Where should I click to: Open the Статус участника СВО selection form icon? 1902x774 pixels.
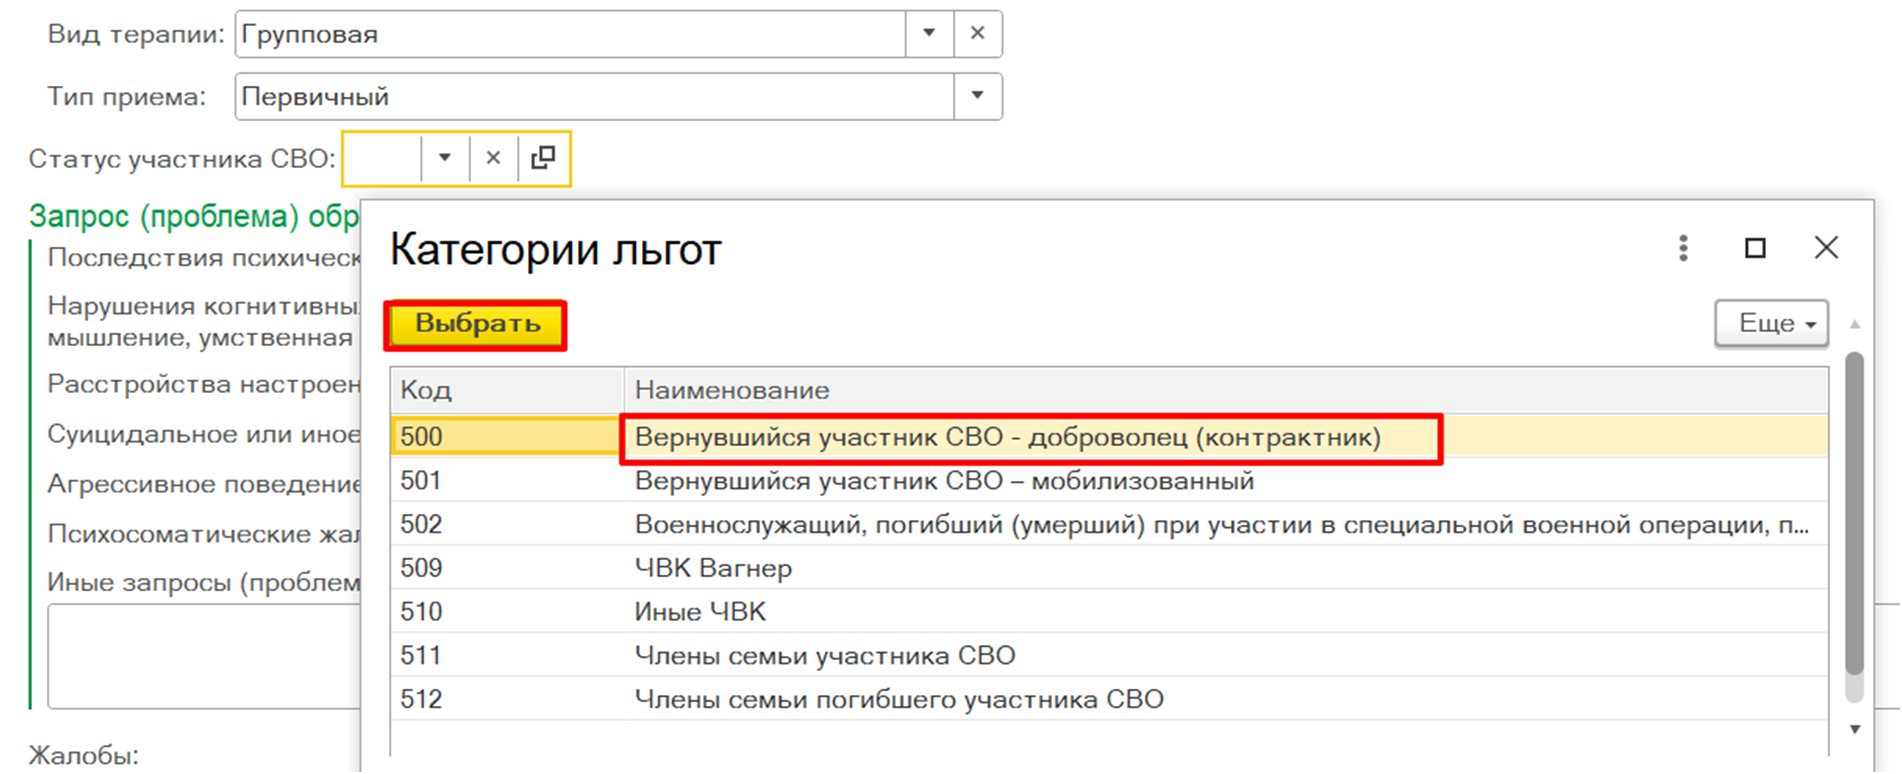(x=543, y=158)
